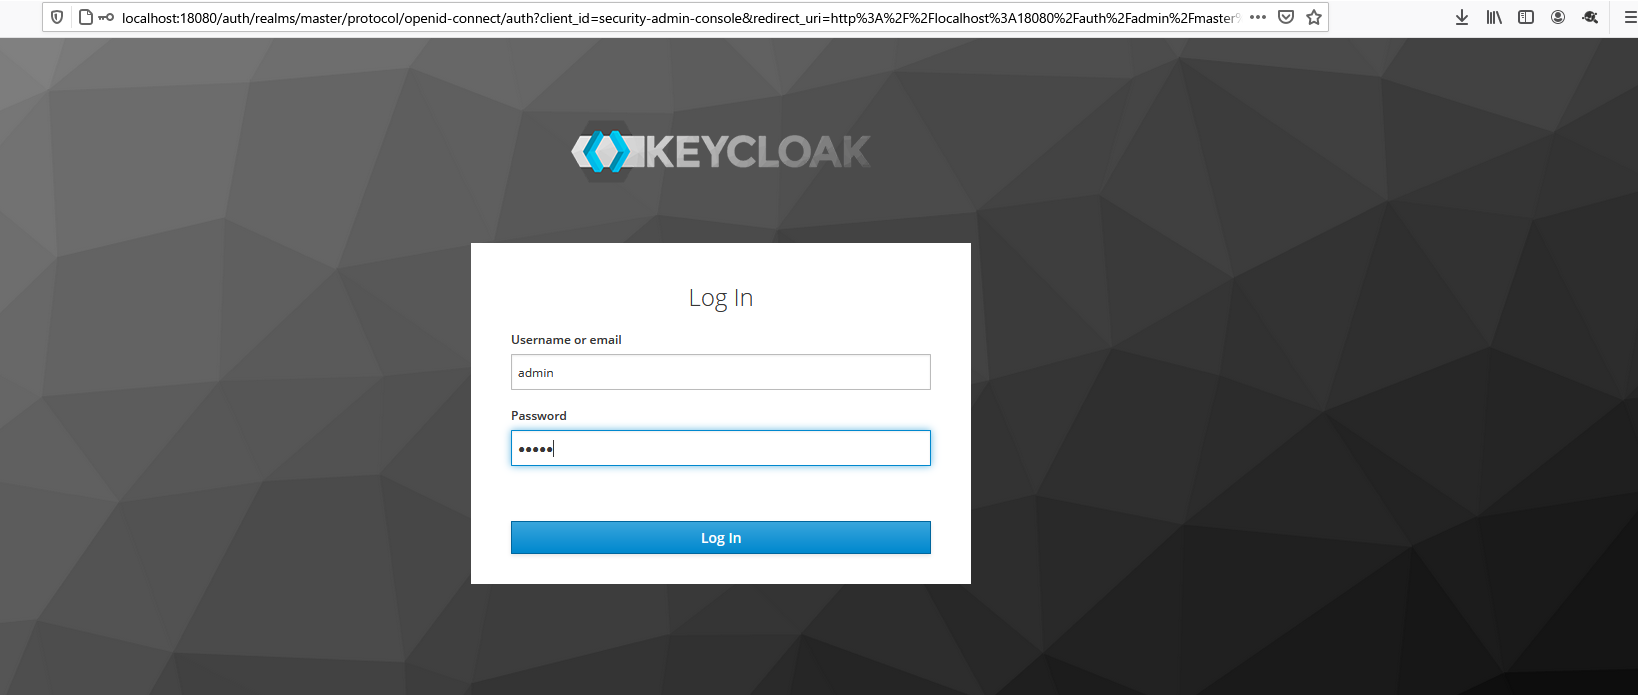The height and width of the screenshot is (695, 1638).
Task: Open the Firefox account avatar icon
Action: (1558, 17)
